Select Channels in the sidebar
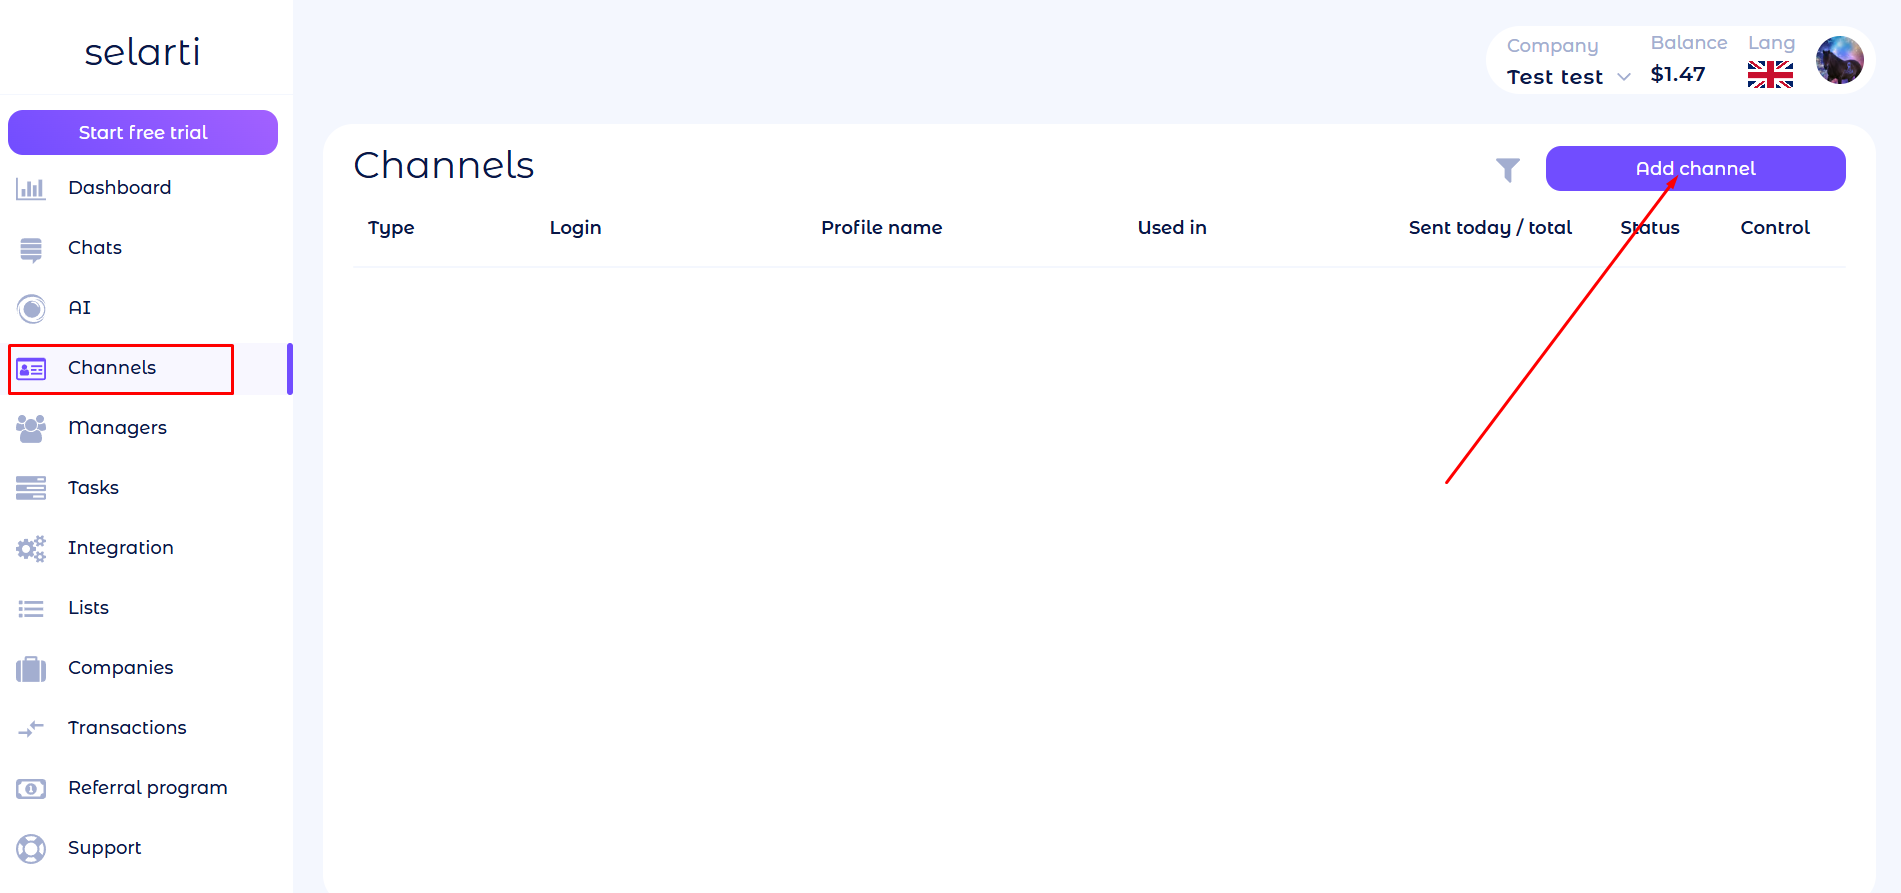The height and width of the screenshot is (893, 1901). click(112, 368)
